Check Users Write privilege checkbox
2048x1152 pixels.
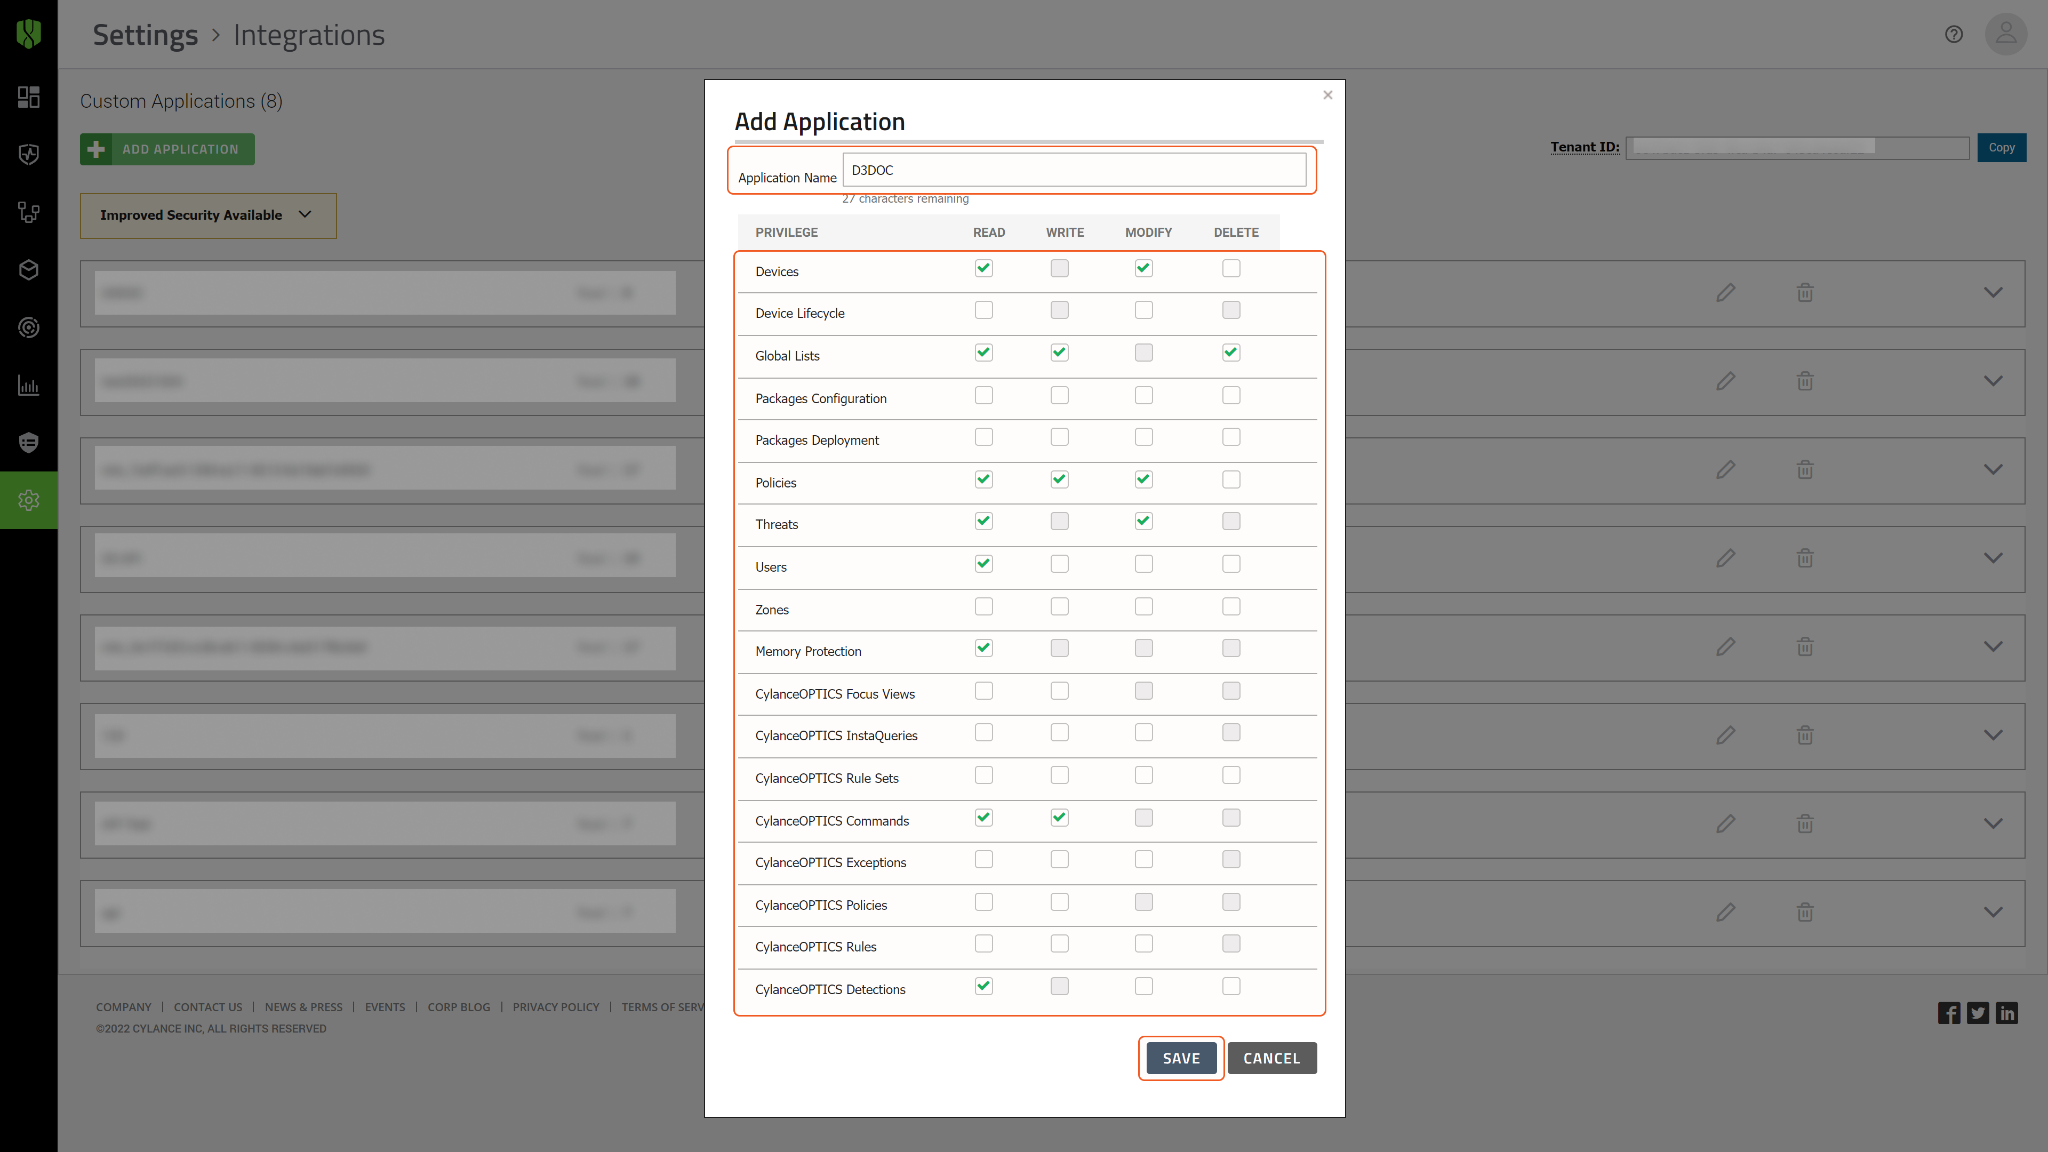click(x=1060, y=564)
